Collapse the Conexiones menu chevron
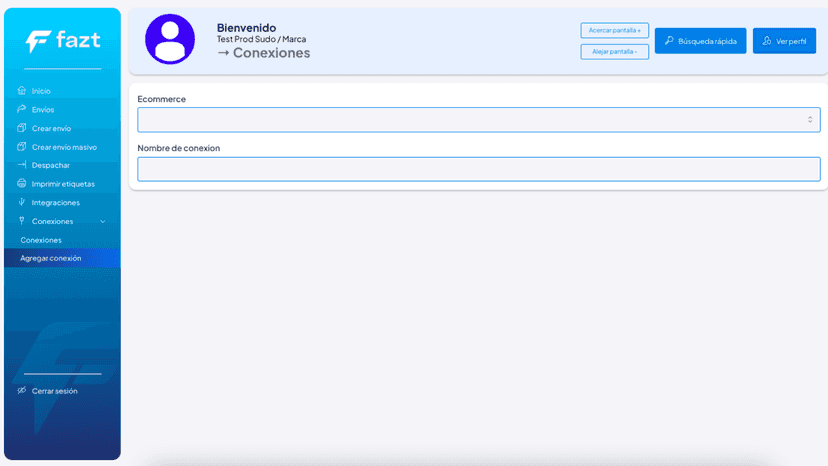The width and height of the screenshot is (828, 466). coord(103,221)
